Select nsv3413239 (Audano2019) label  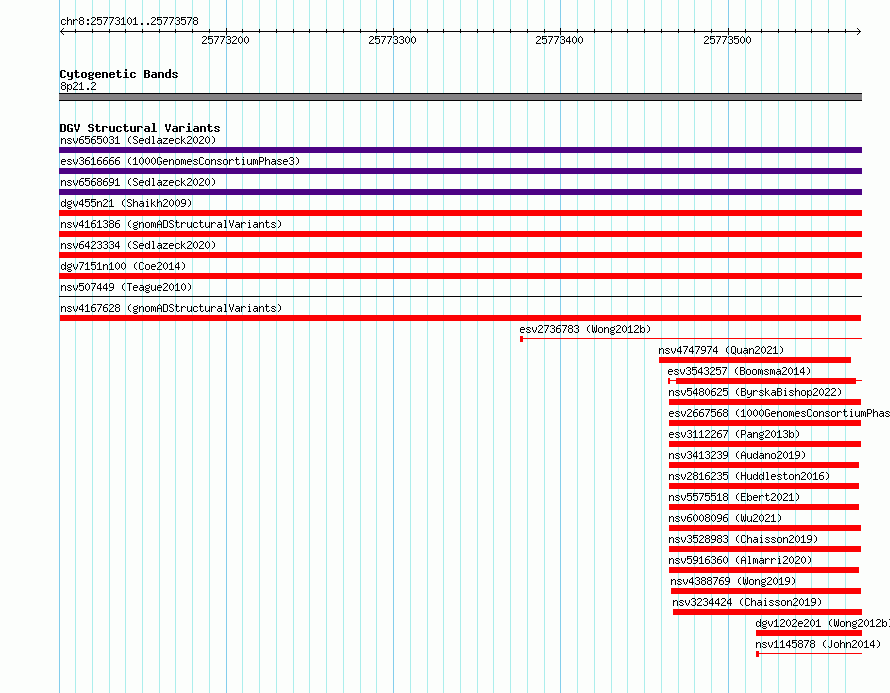click(x=737, y=455)
